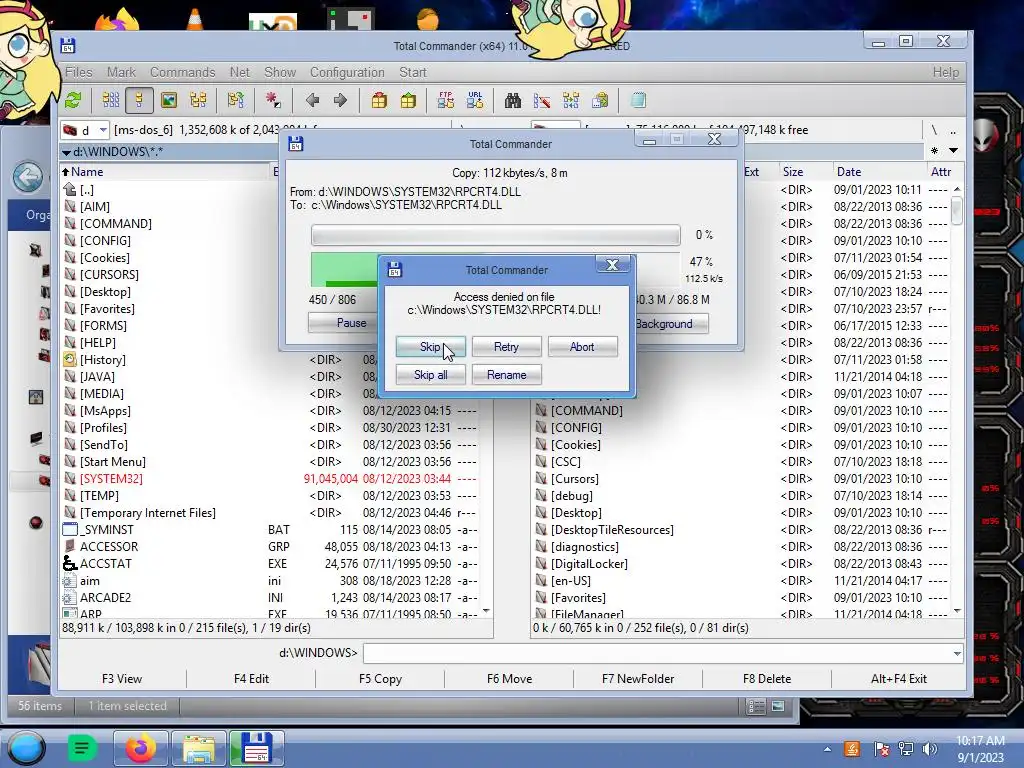Open the multi-rename tool toolbar icon
The width and height of the screenshot is (1024, 768).
point(542,100)
